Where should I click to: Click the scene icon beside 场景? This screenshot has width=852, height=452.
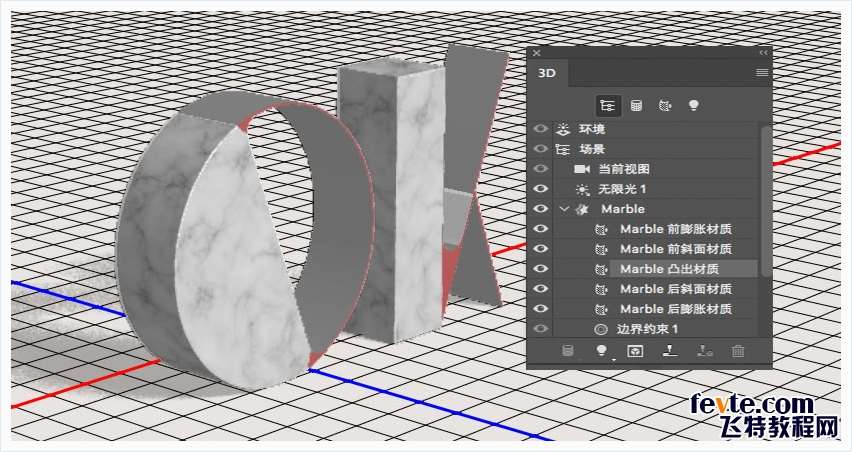click(x=562, y=149)
